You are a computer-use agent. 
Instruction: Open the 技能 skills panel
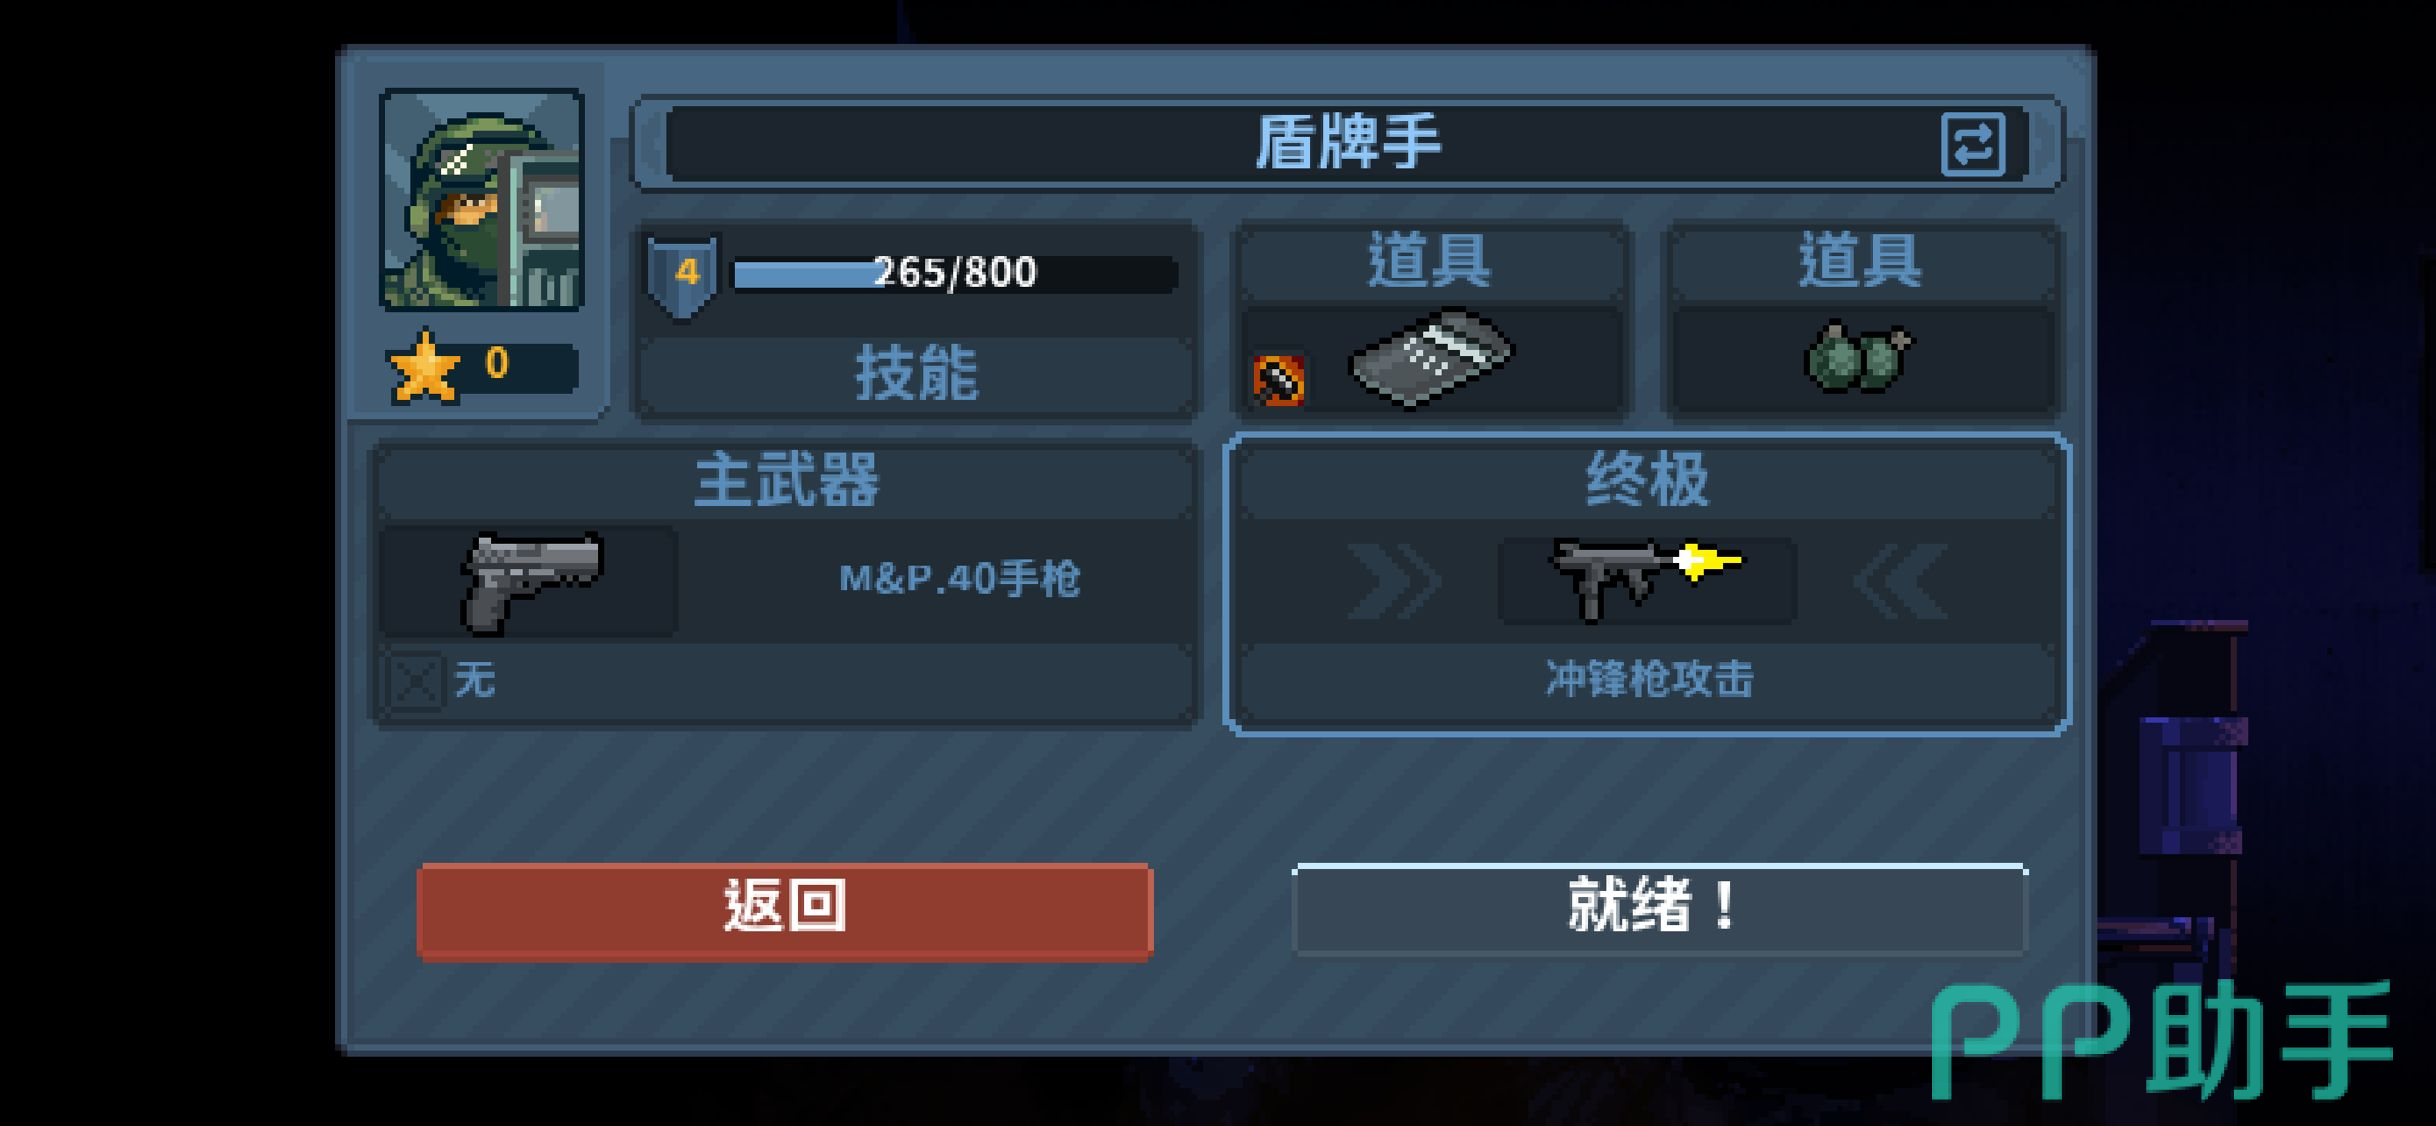[916, 375]
